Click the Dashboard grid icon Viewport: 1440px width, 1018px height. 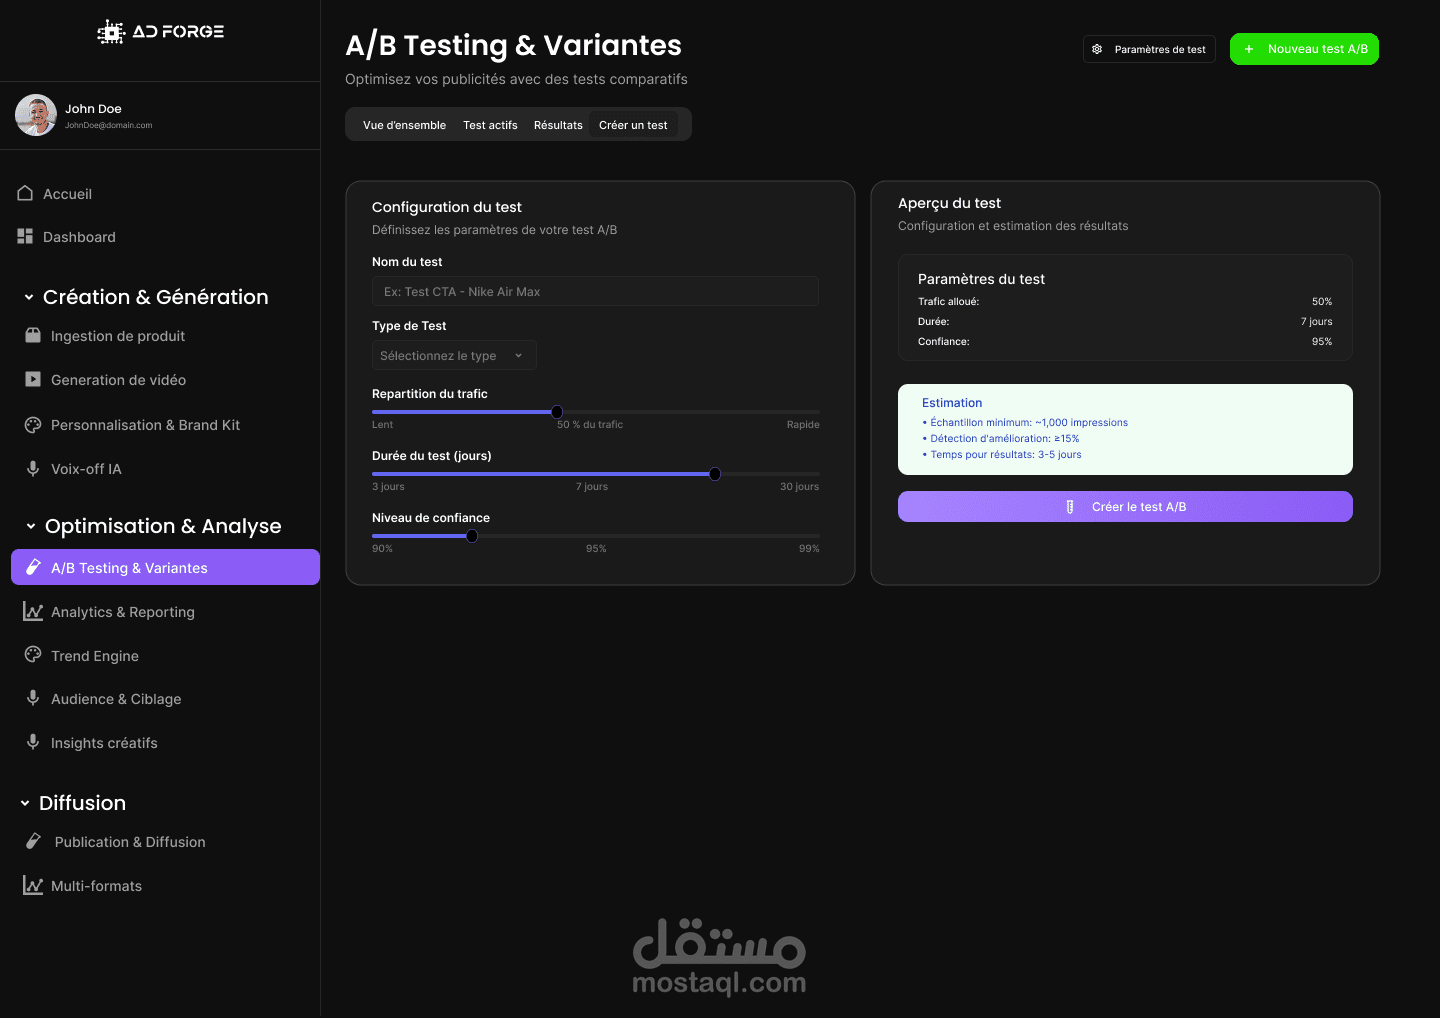pos(25,237)
